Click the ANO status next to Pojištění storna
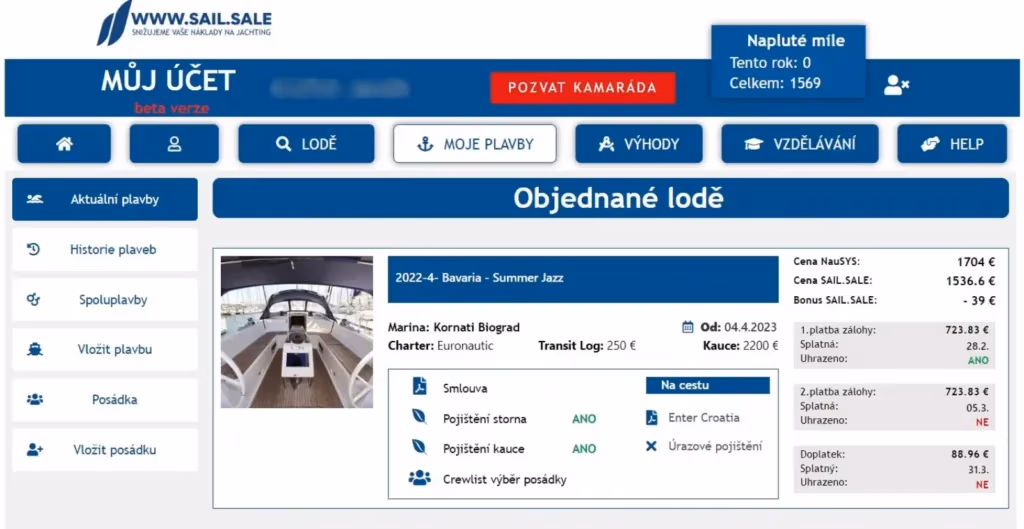 click(584, 419)
